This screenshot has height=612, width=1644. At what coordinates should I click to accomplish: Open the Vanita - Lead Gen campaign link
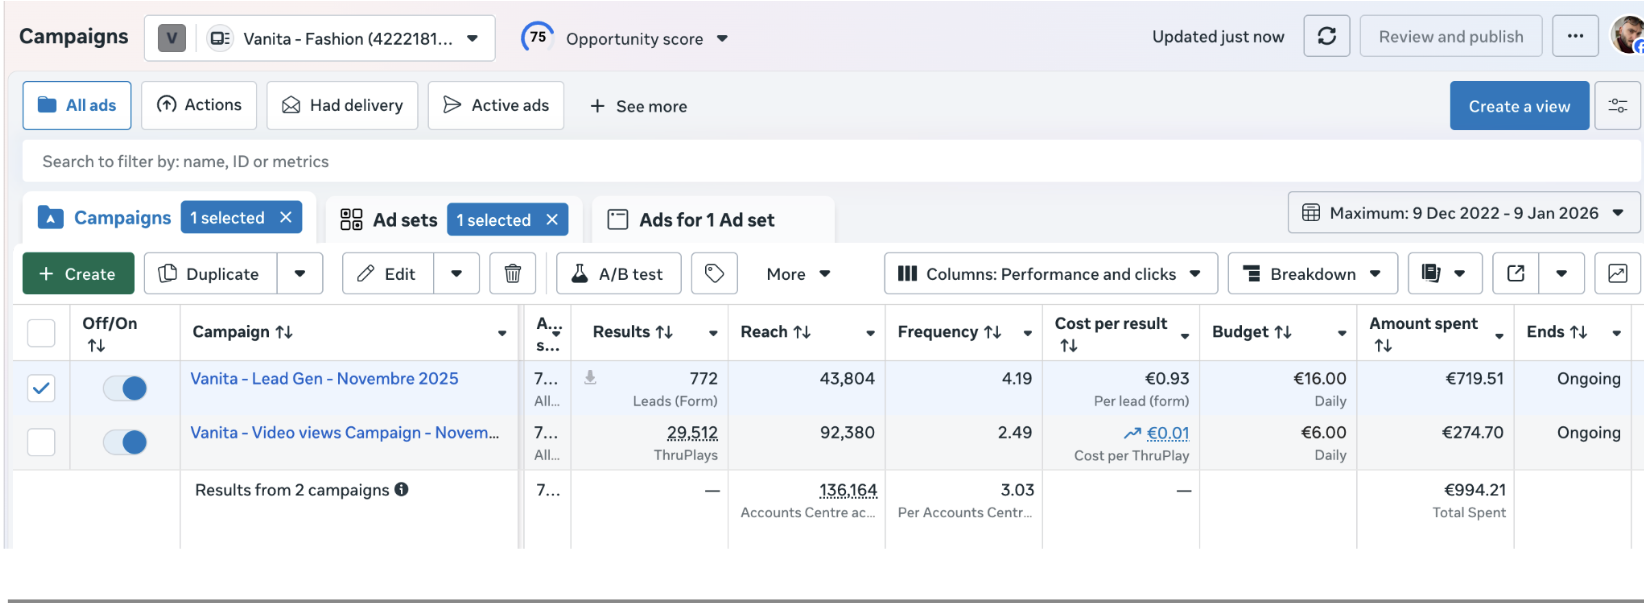click(x=324, y=379)
